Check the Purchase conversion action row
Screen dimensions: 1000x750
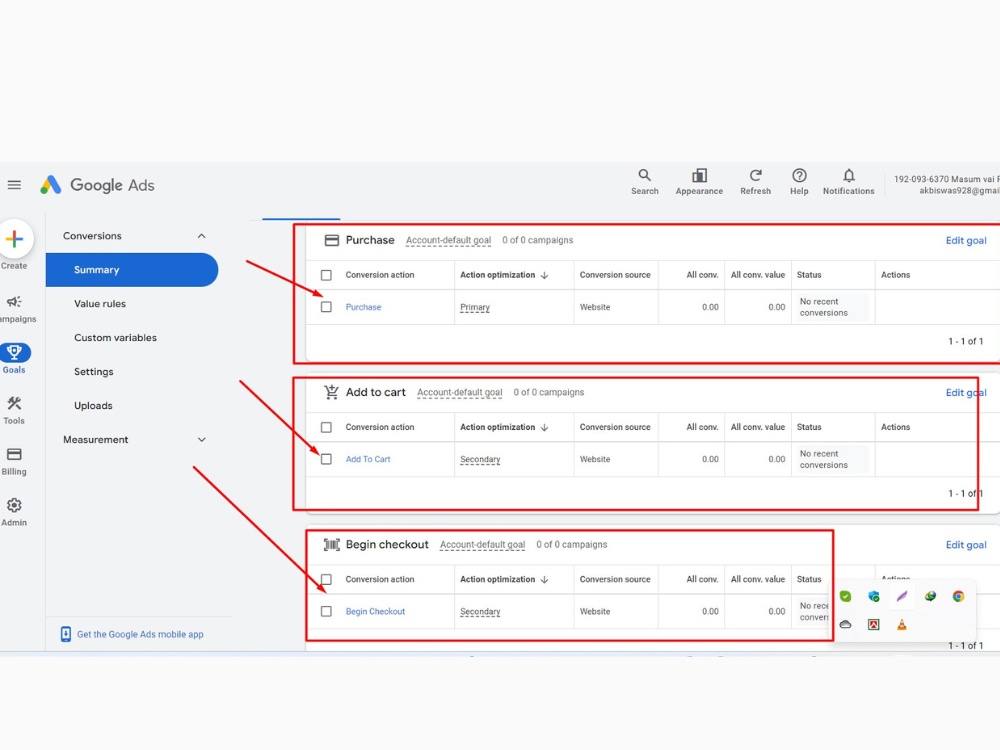point(327,307)
